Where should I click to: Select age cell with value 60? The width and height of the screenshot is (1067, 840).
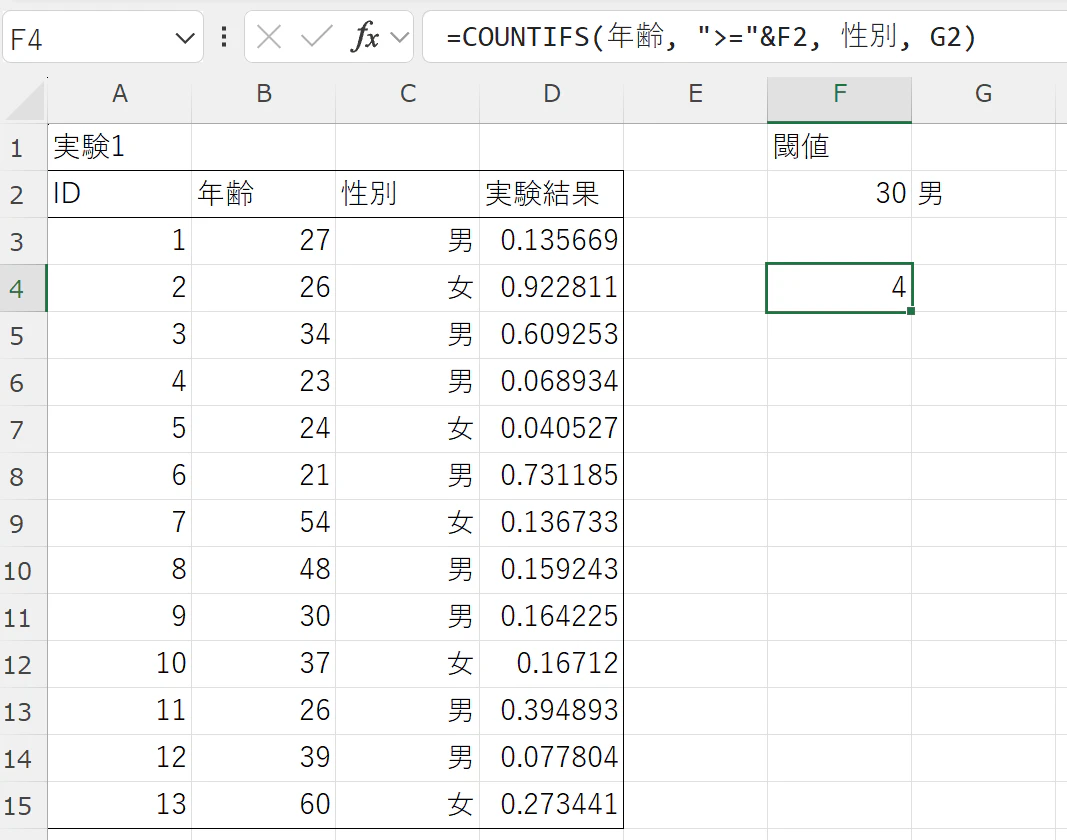(264, 805)
